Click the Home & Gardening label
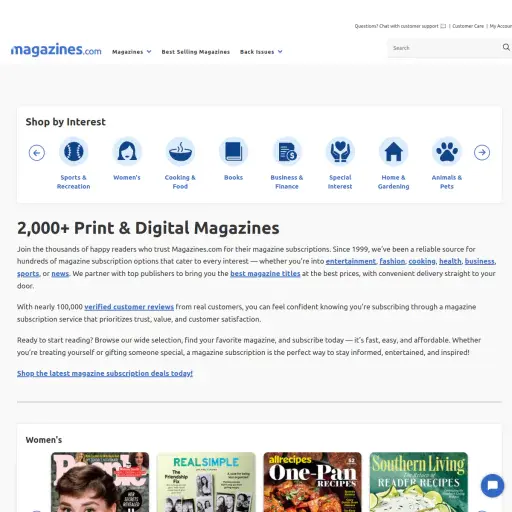Screen dimensions: 512x512 tap(393, 182)
